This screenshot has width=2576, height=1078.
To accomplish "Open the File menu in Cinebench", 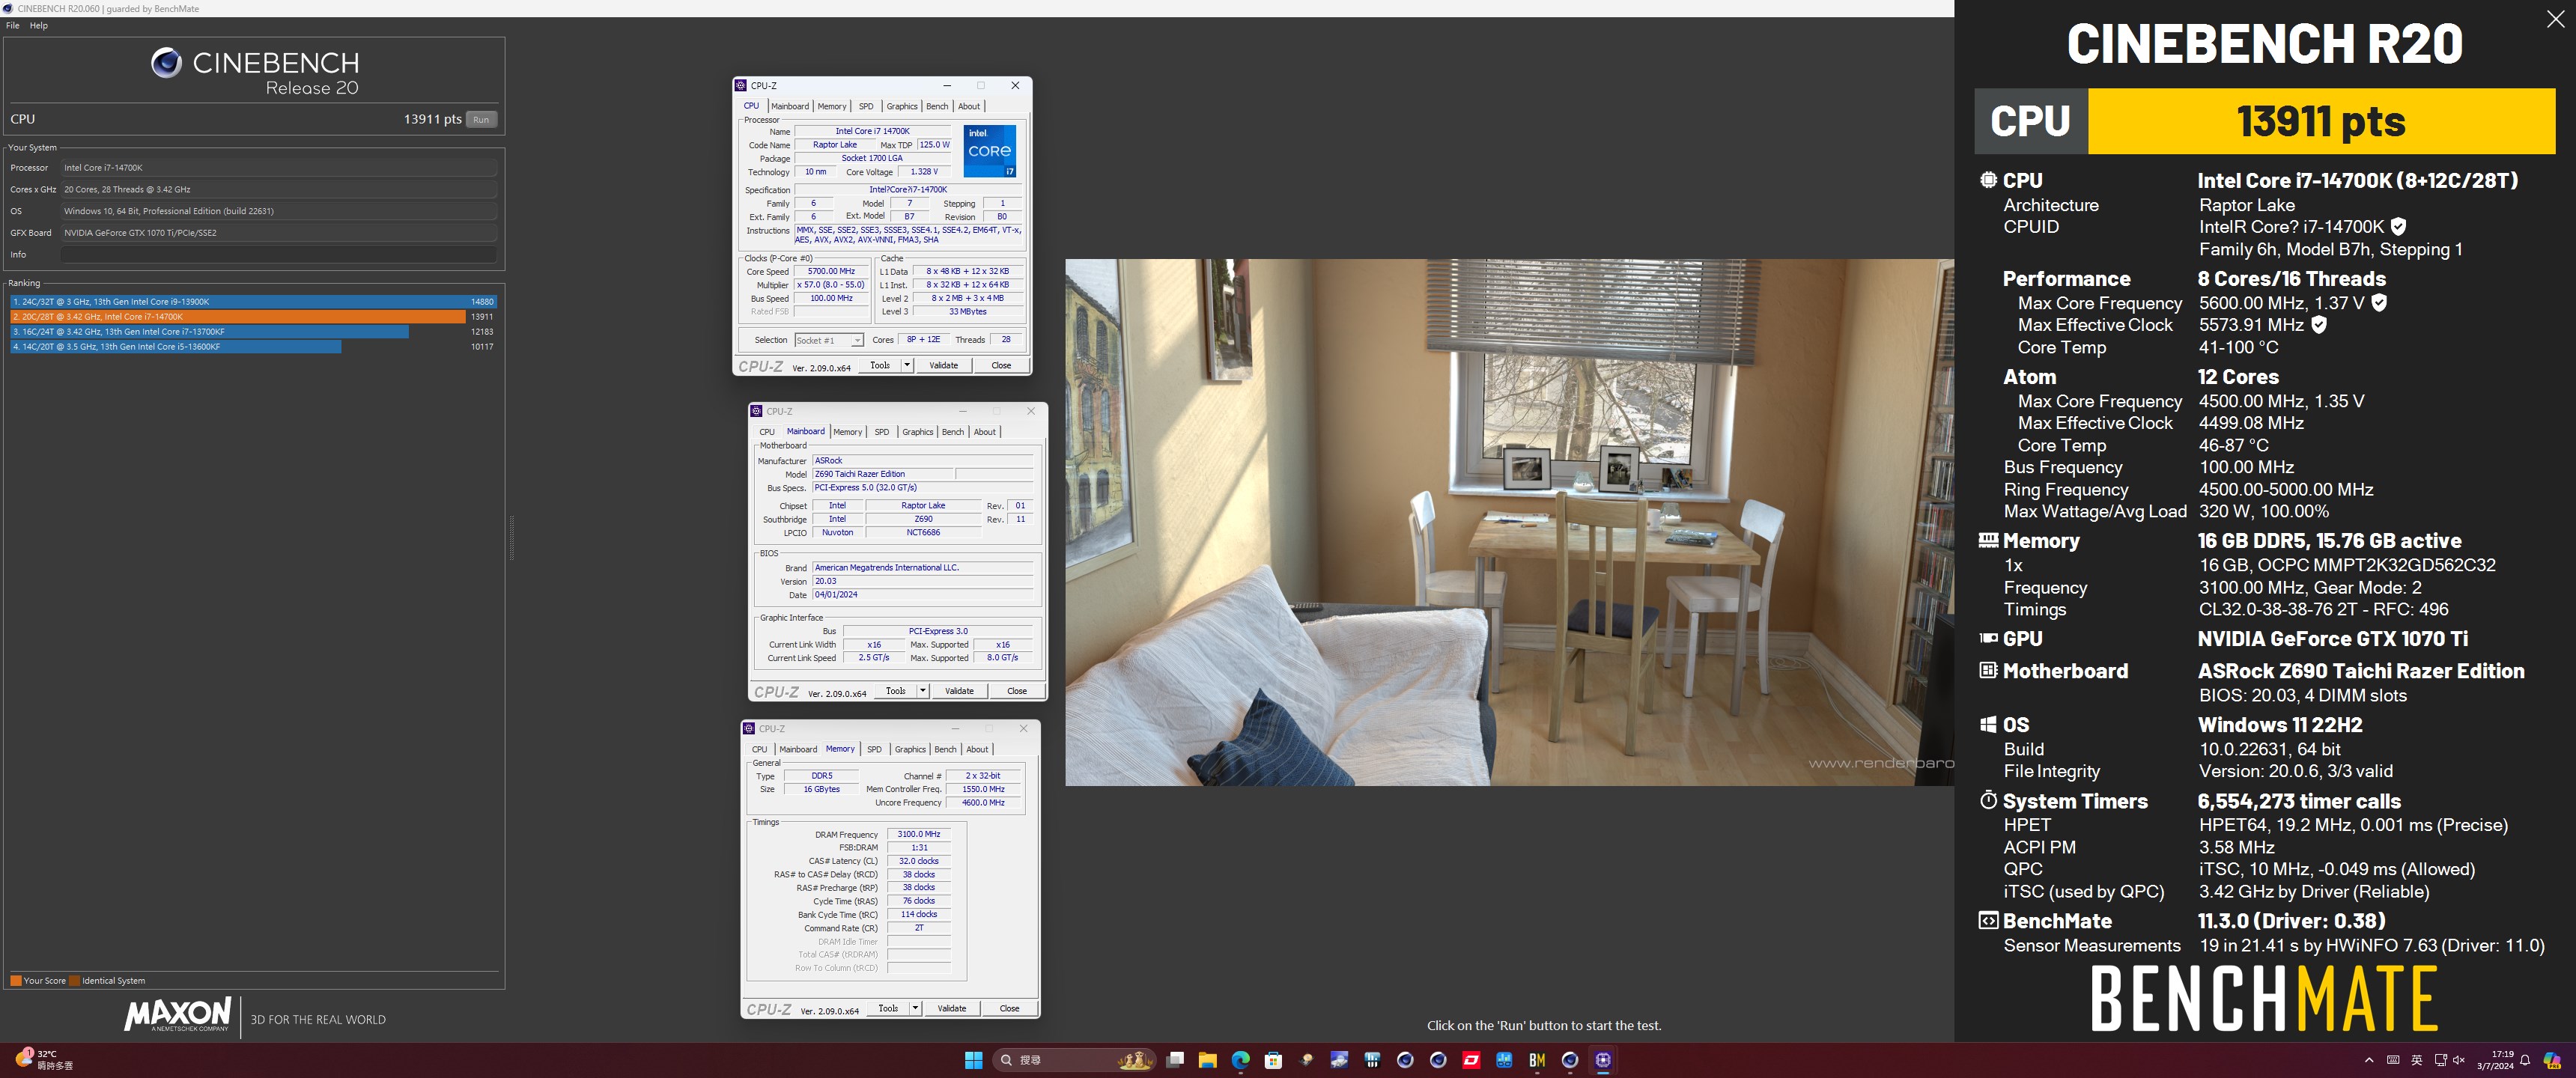I will [x=12, y=26].
